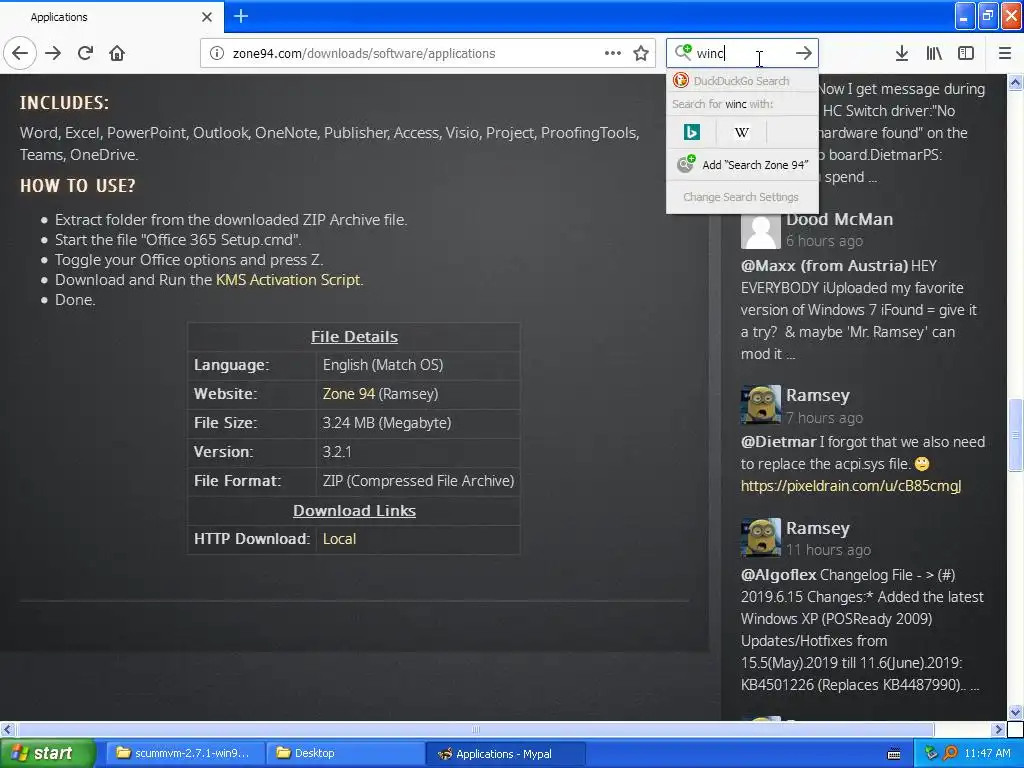
Task: Click the Local HTTP download link
Action: click(x=339, y=539)
